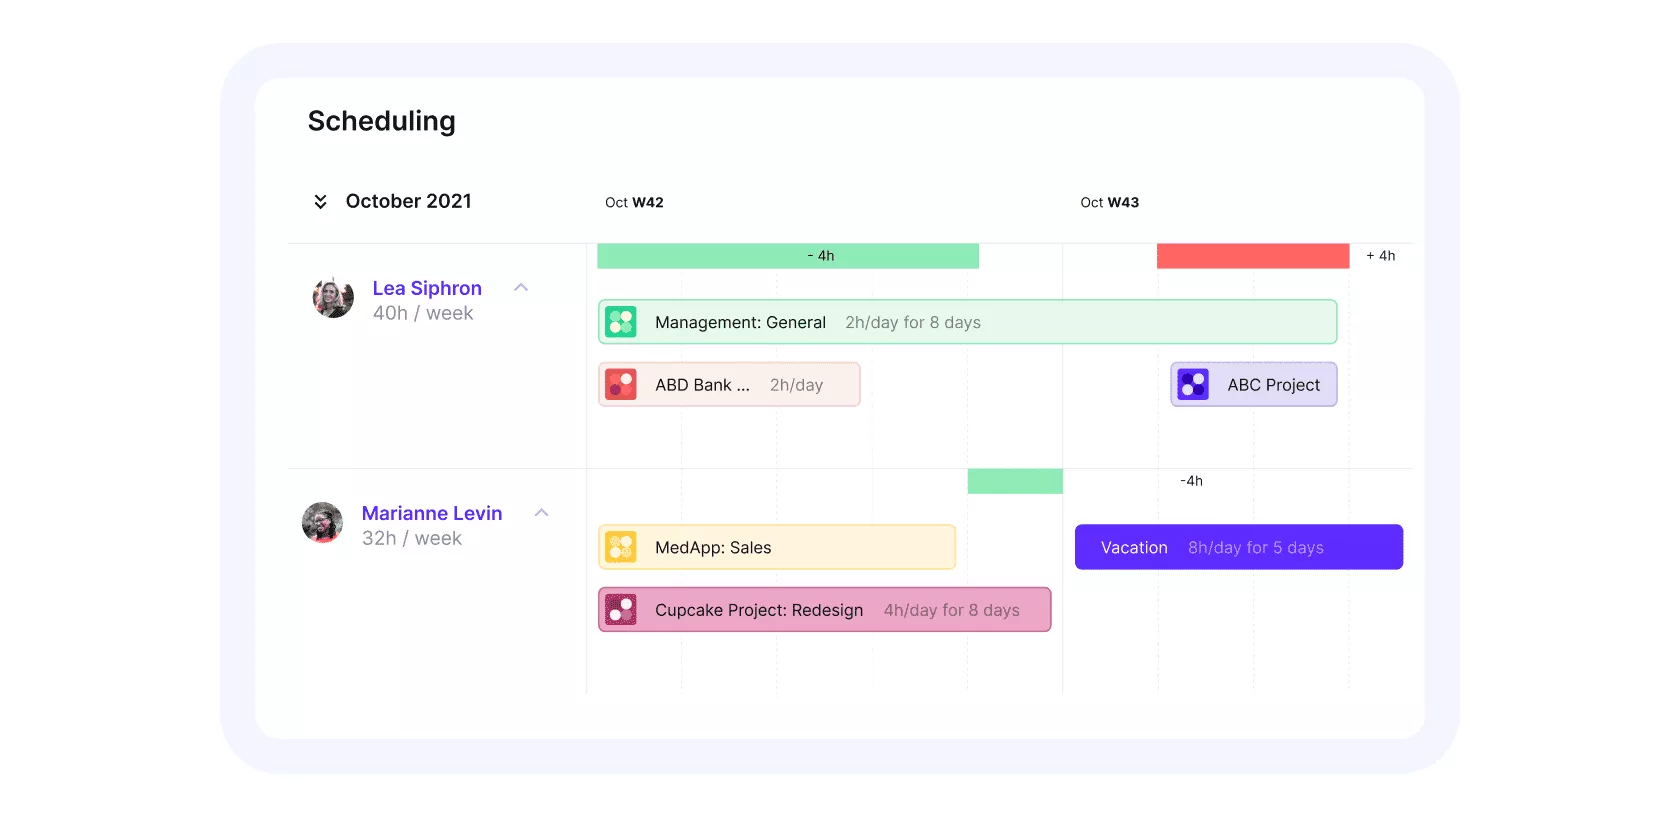
Task: Collapse all rows with the October 2021 double chevron
Action: point(320,202)
